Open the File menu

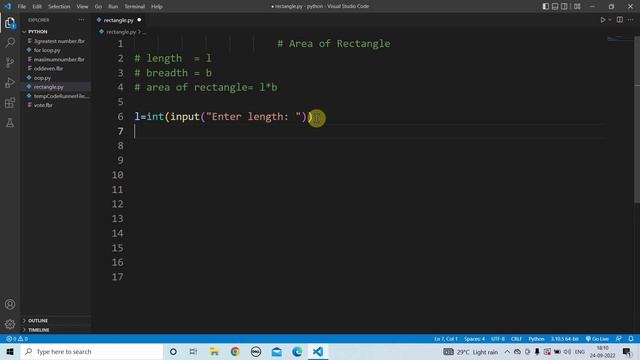pyautogui.click(x=22, y=7)
